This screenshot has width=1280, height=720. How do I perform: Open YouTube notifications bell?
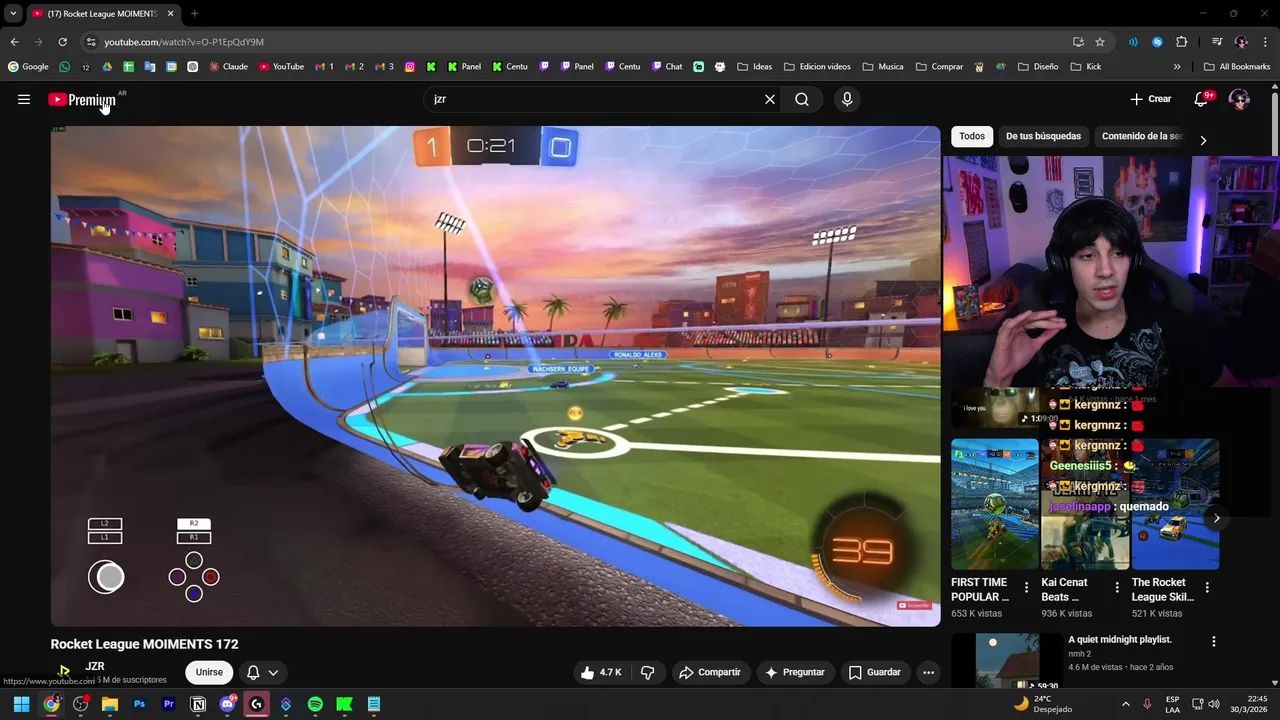tap(1202, 99)
